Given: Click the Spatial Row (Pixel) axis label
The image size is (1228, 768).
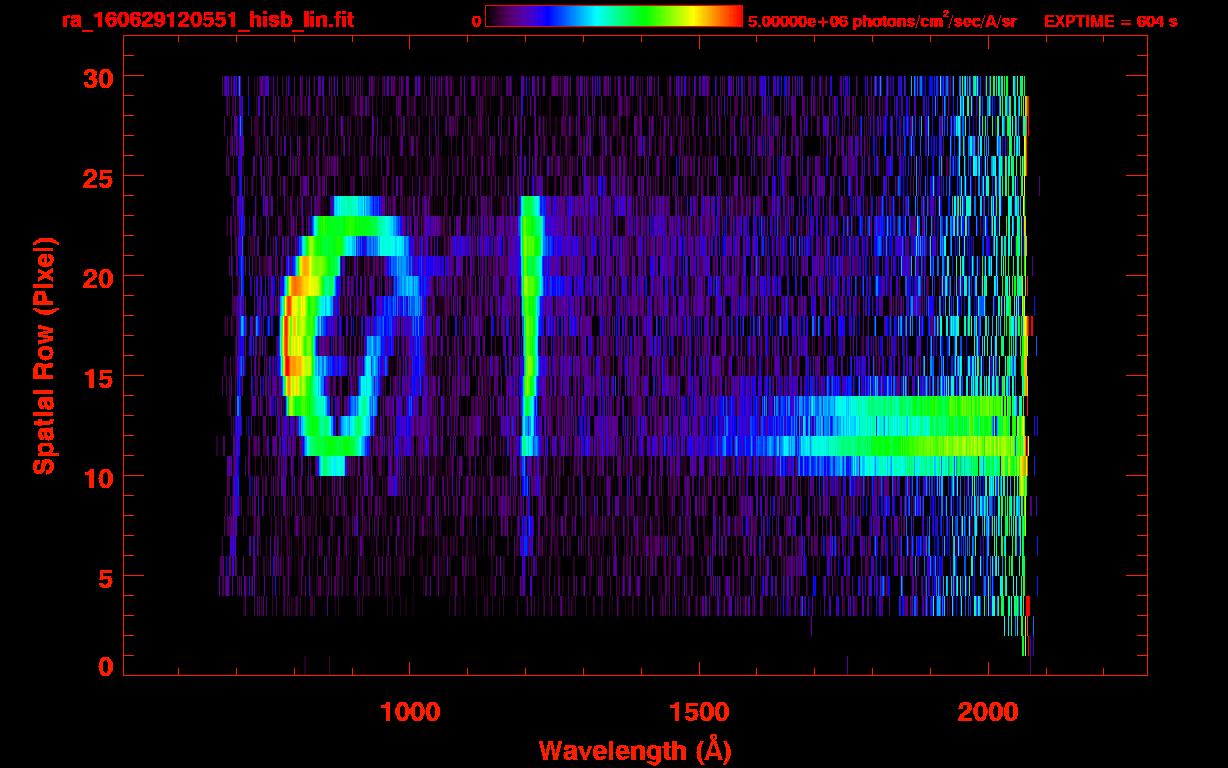Looking at the screenshot, I should coord(43,355).
